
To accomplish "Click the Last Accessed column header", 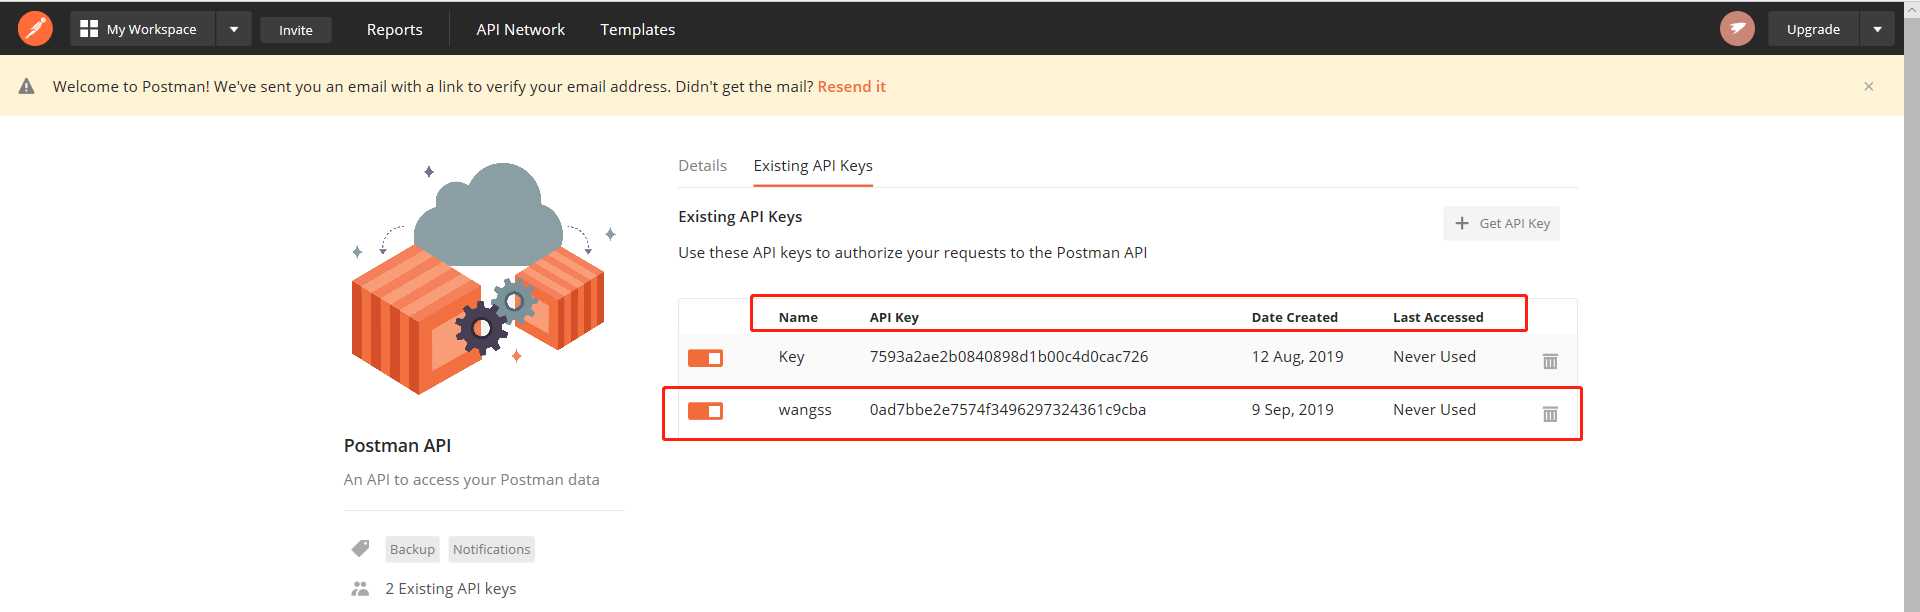I will point(1438,317).
